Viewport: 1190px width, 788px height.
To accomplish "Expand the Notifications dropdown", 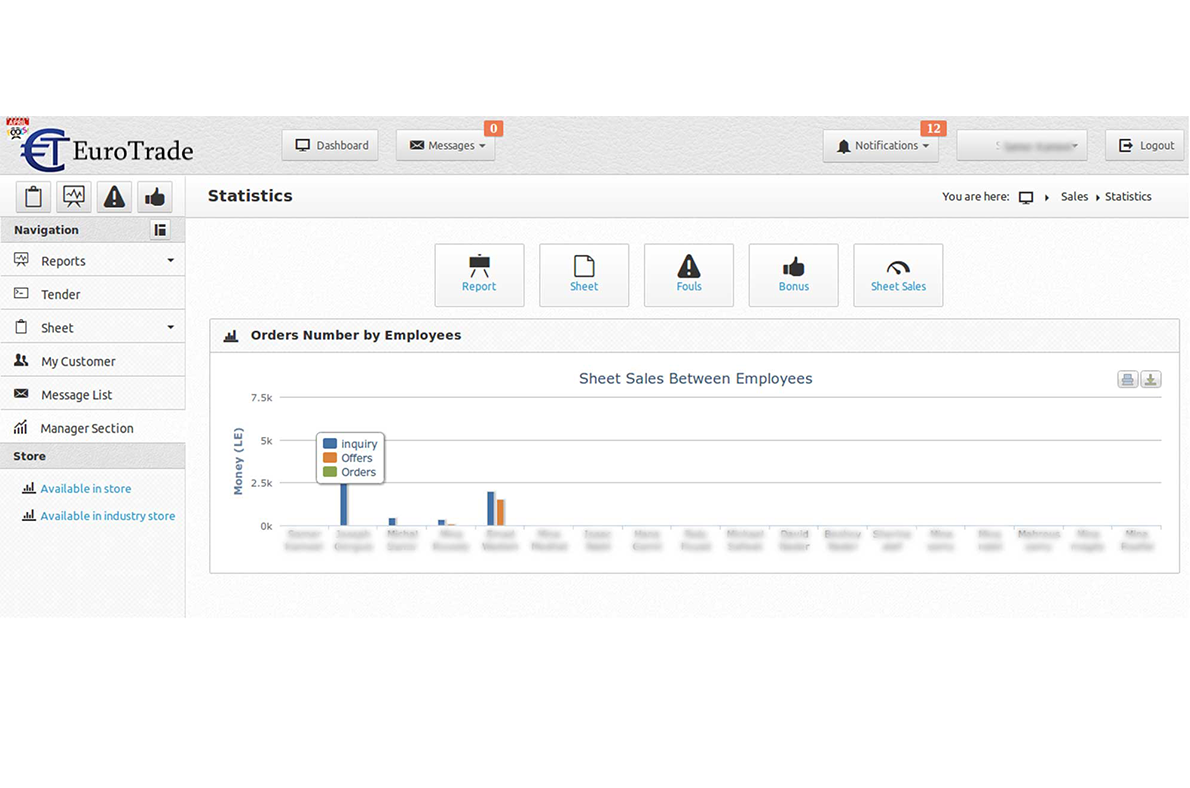I will (x=881, y=145).
